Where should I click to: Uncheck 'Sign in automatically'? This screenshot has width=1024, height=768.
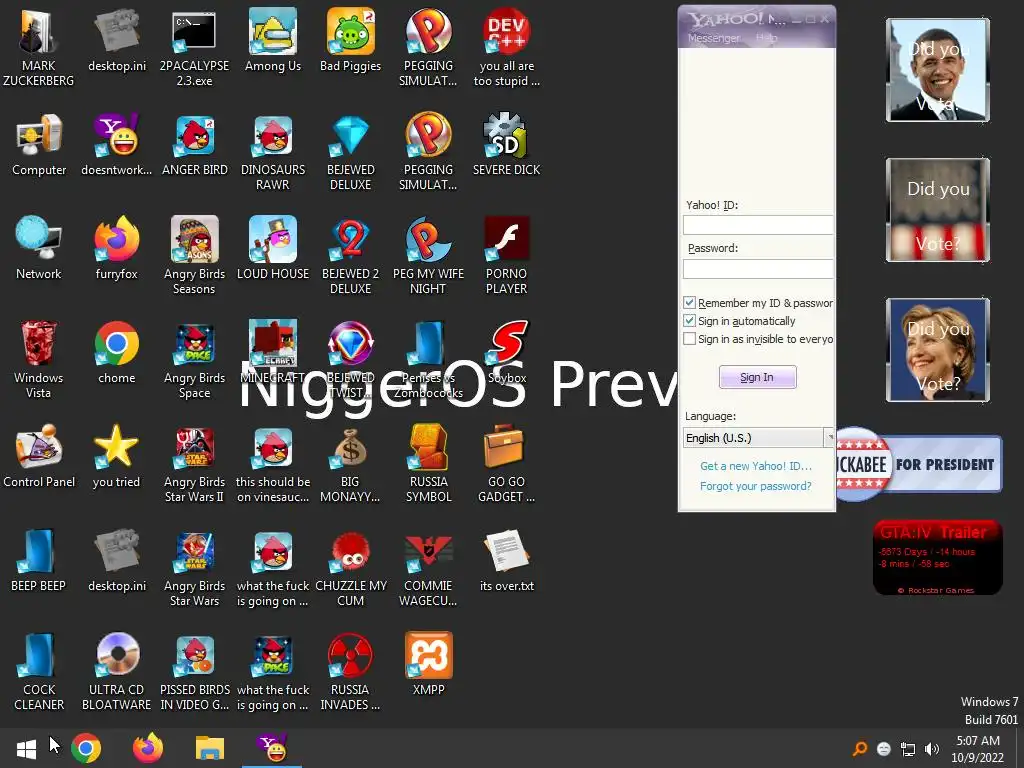click(689, 321)
